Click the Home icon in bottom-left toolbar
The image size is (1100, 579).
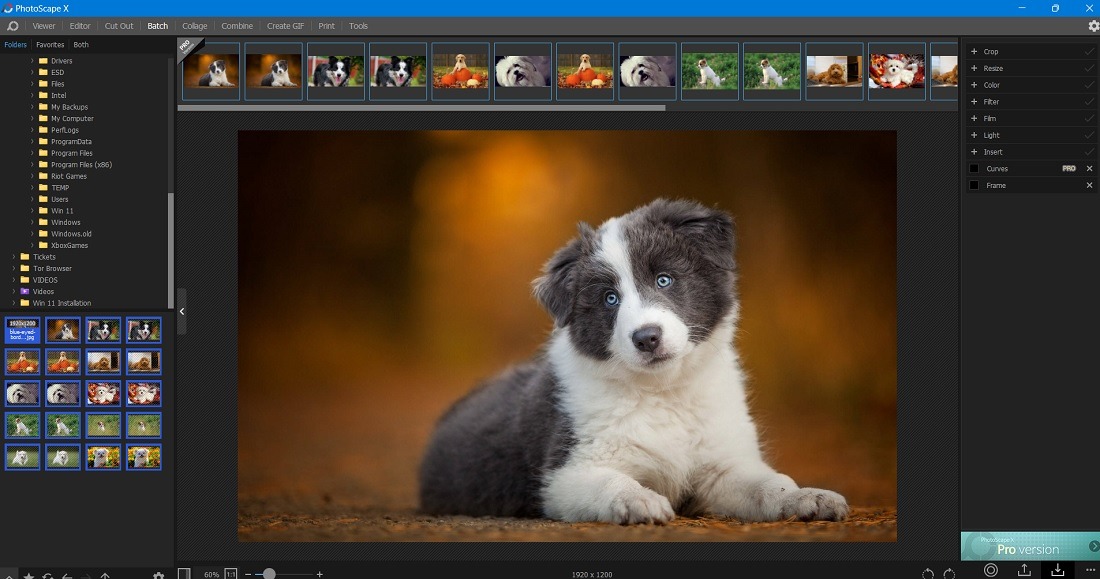[9, 574]
